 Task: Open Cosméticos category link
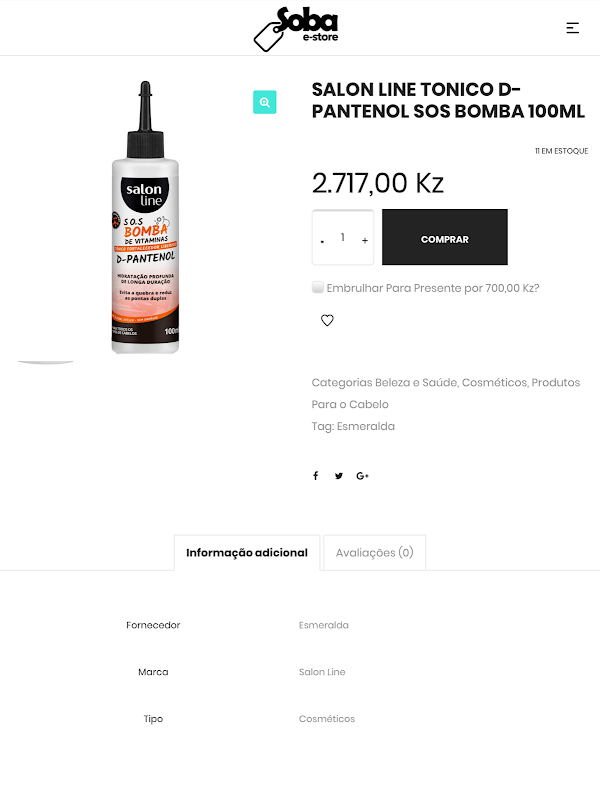pyautogui.click(x=494, y=383)
